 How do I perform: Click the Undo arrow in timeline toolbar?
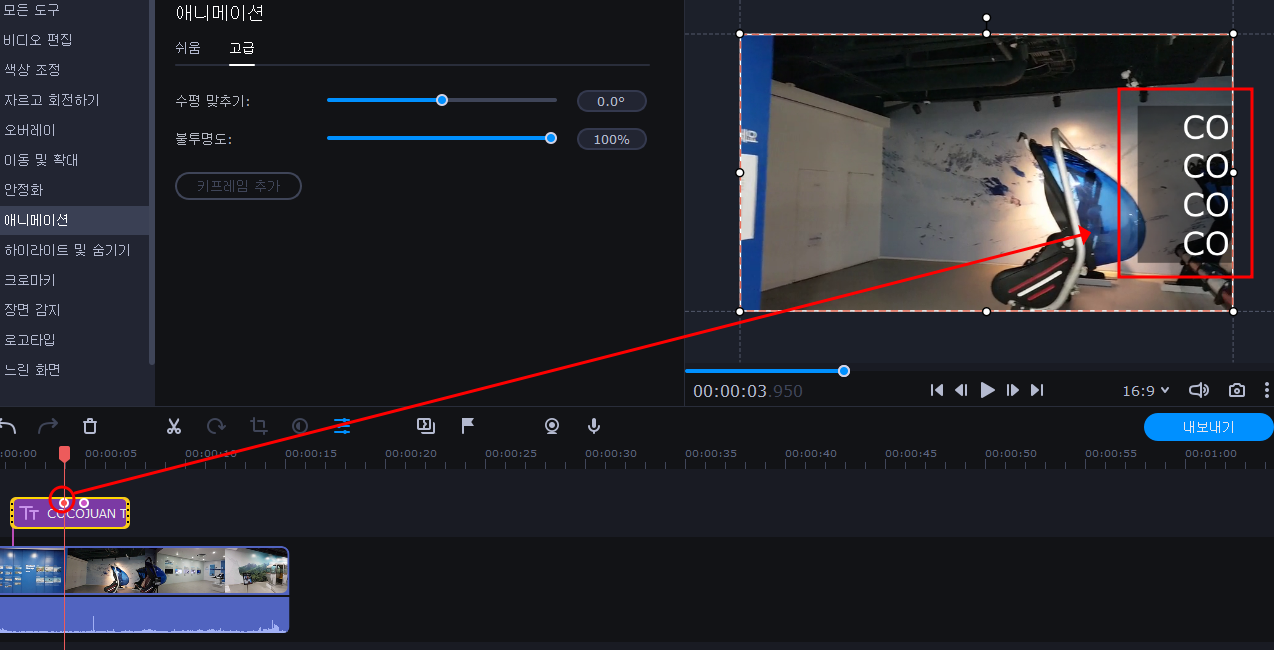7,426
